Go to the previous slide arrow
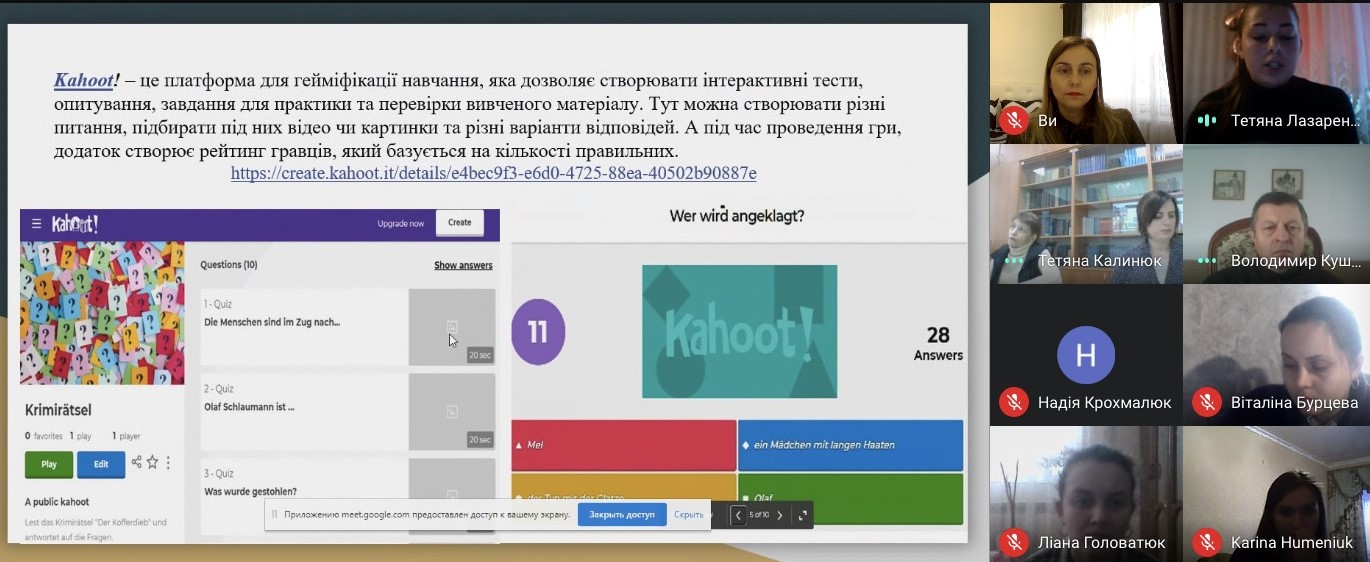Screen dimensions: 1370x562 [739, 515]
